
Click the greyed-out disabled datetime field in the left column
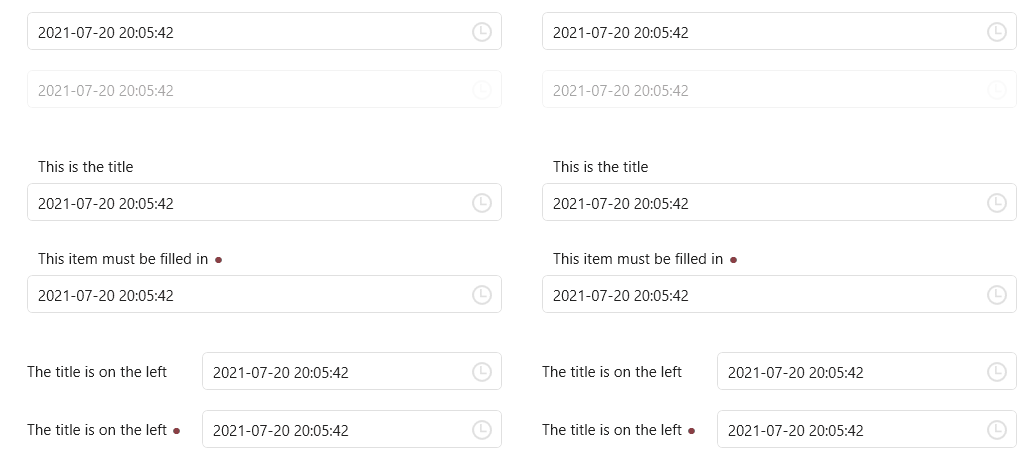(x=264, y=89)
